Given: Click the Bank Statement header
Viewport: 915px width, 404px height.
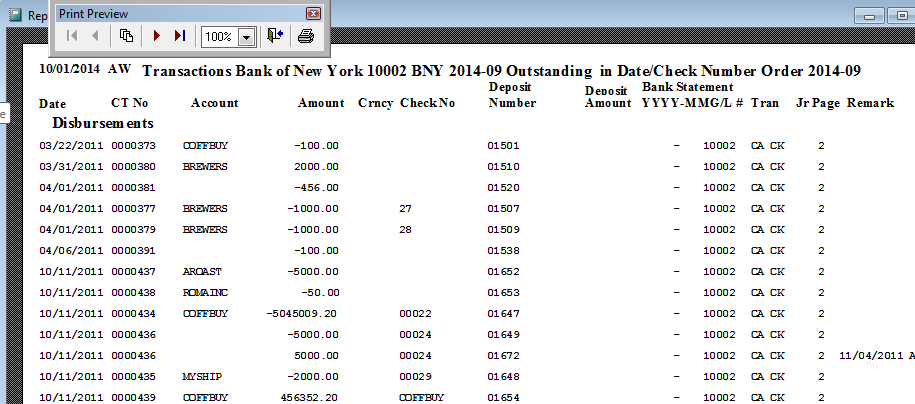Looking at the screenshot, I should click(x=687, y=87).
